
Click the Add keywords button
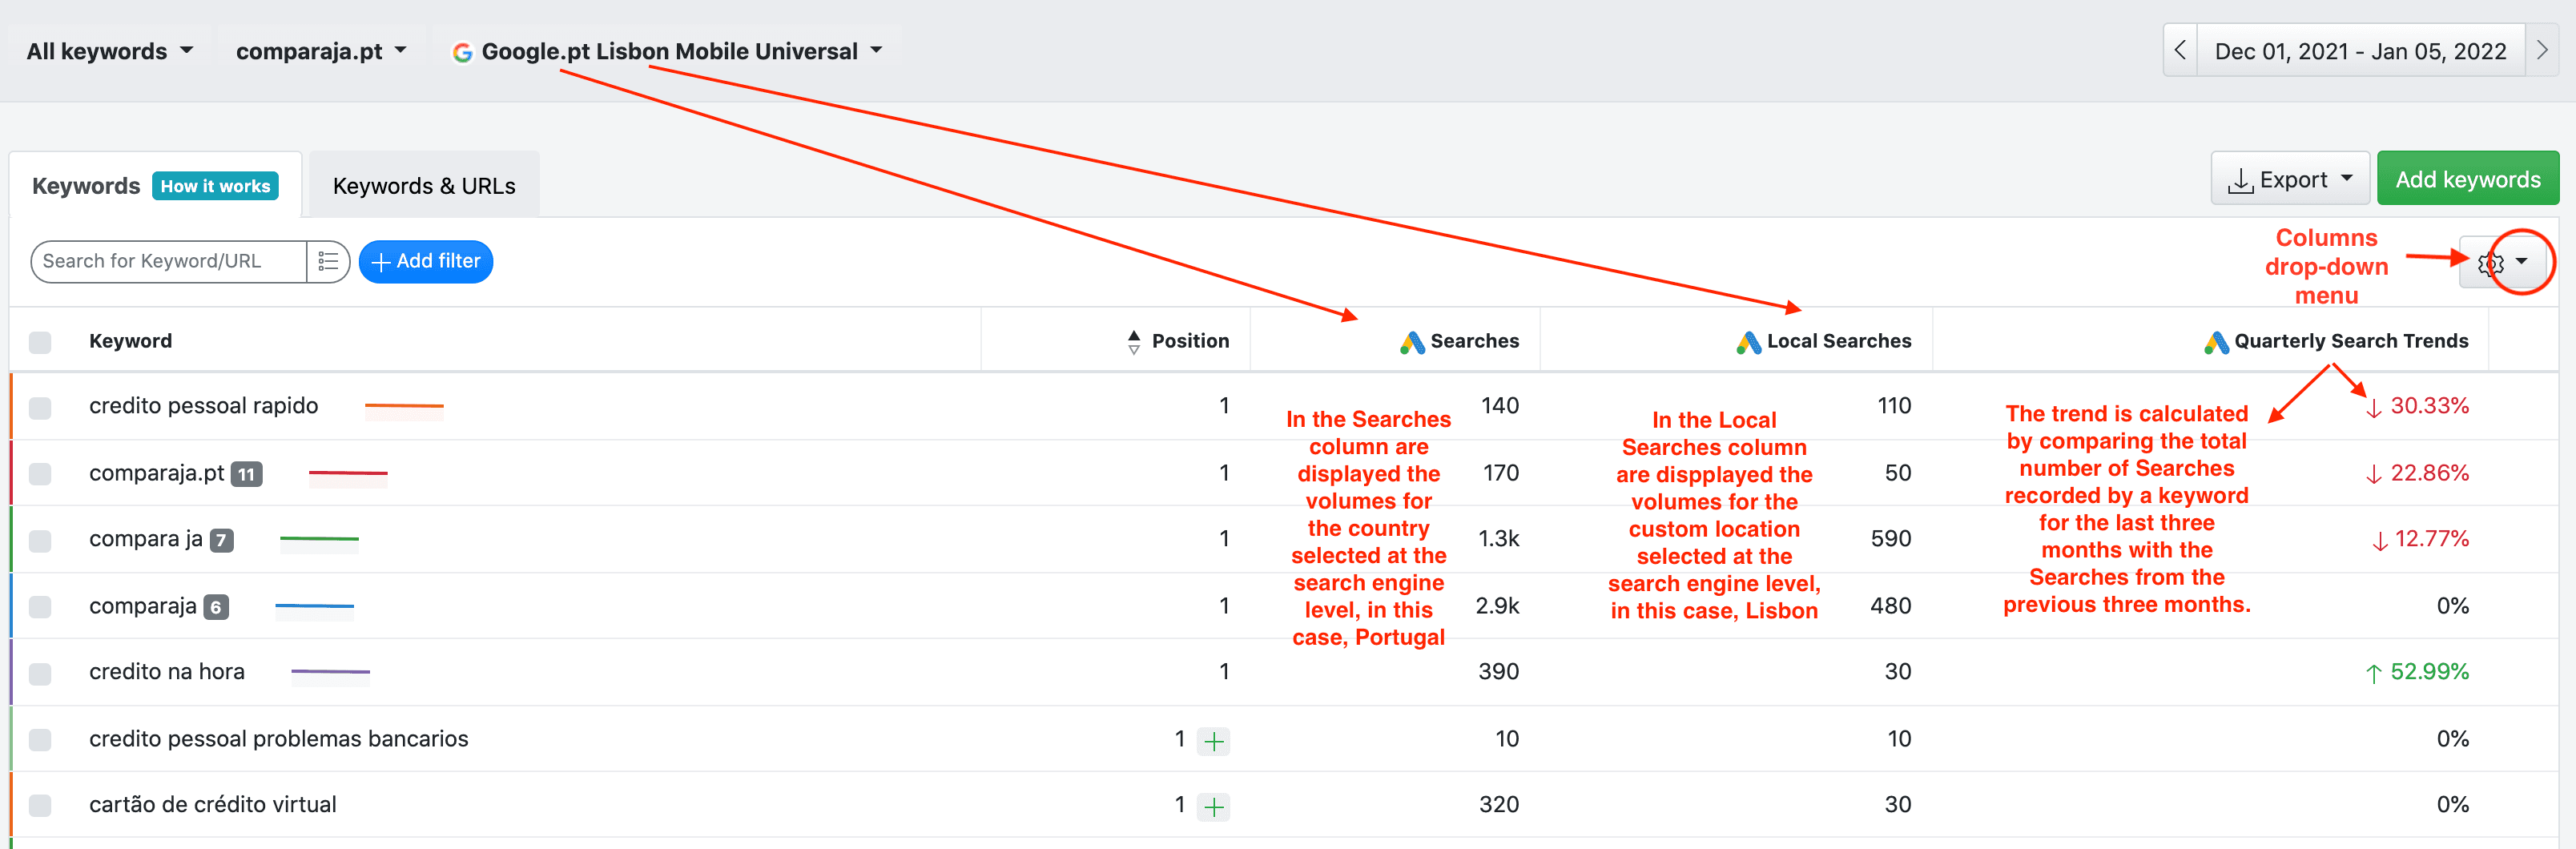(x=2468, y=179)
